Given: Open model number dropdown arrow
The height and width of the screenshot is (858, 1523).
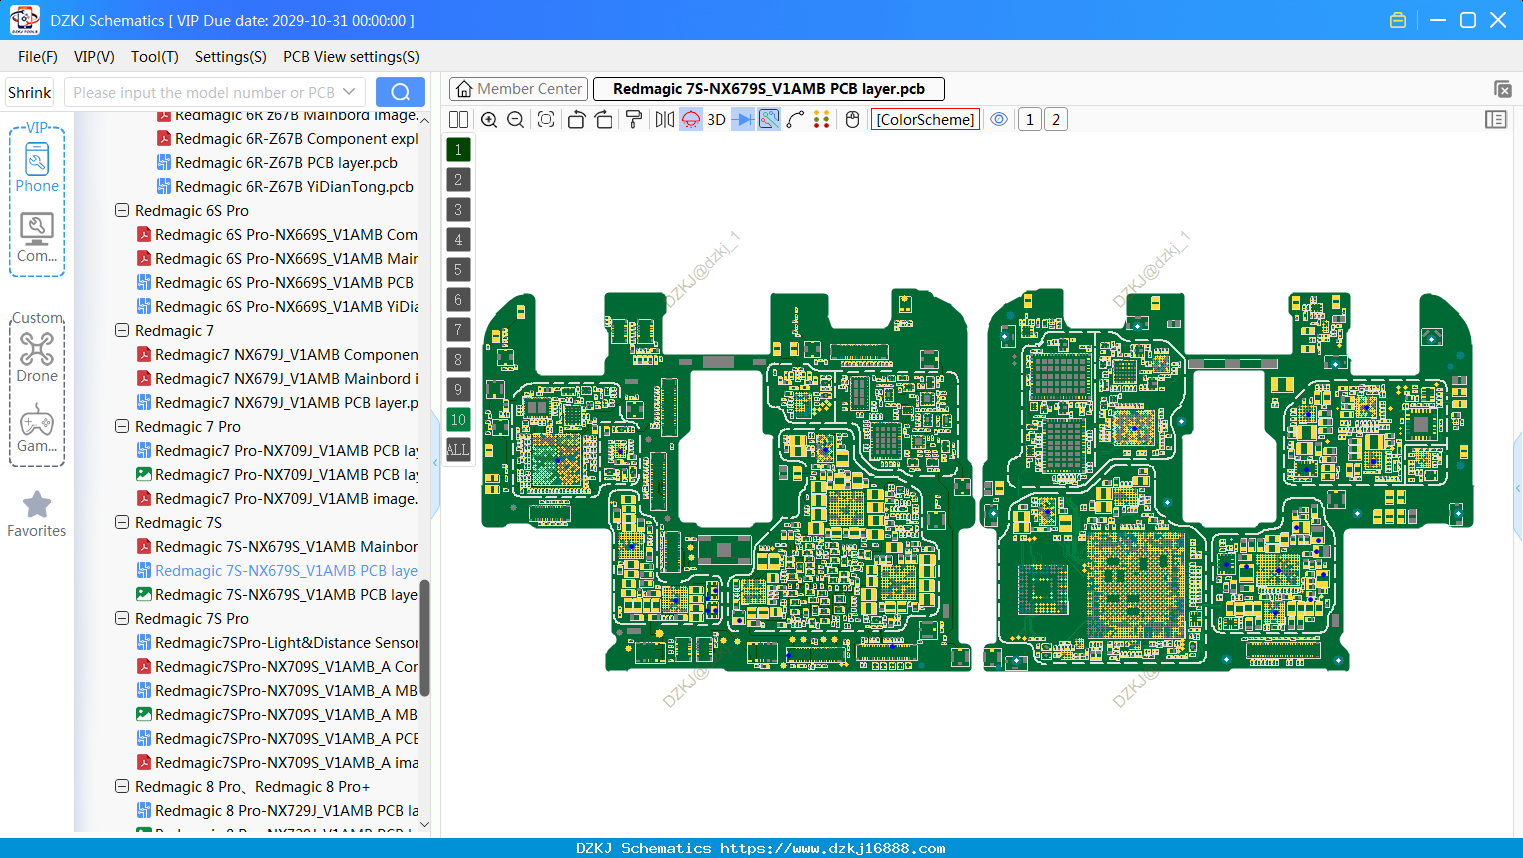Looking at the screenshot, I should click(349, 92).
